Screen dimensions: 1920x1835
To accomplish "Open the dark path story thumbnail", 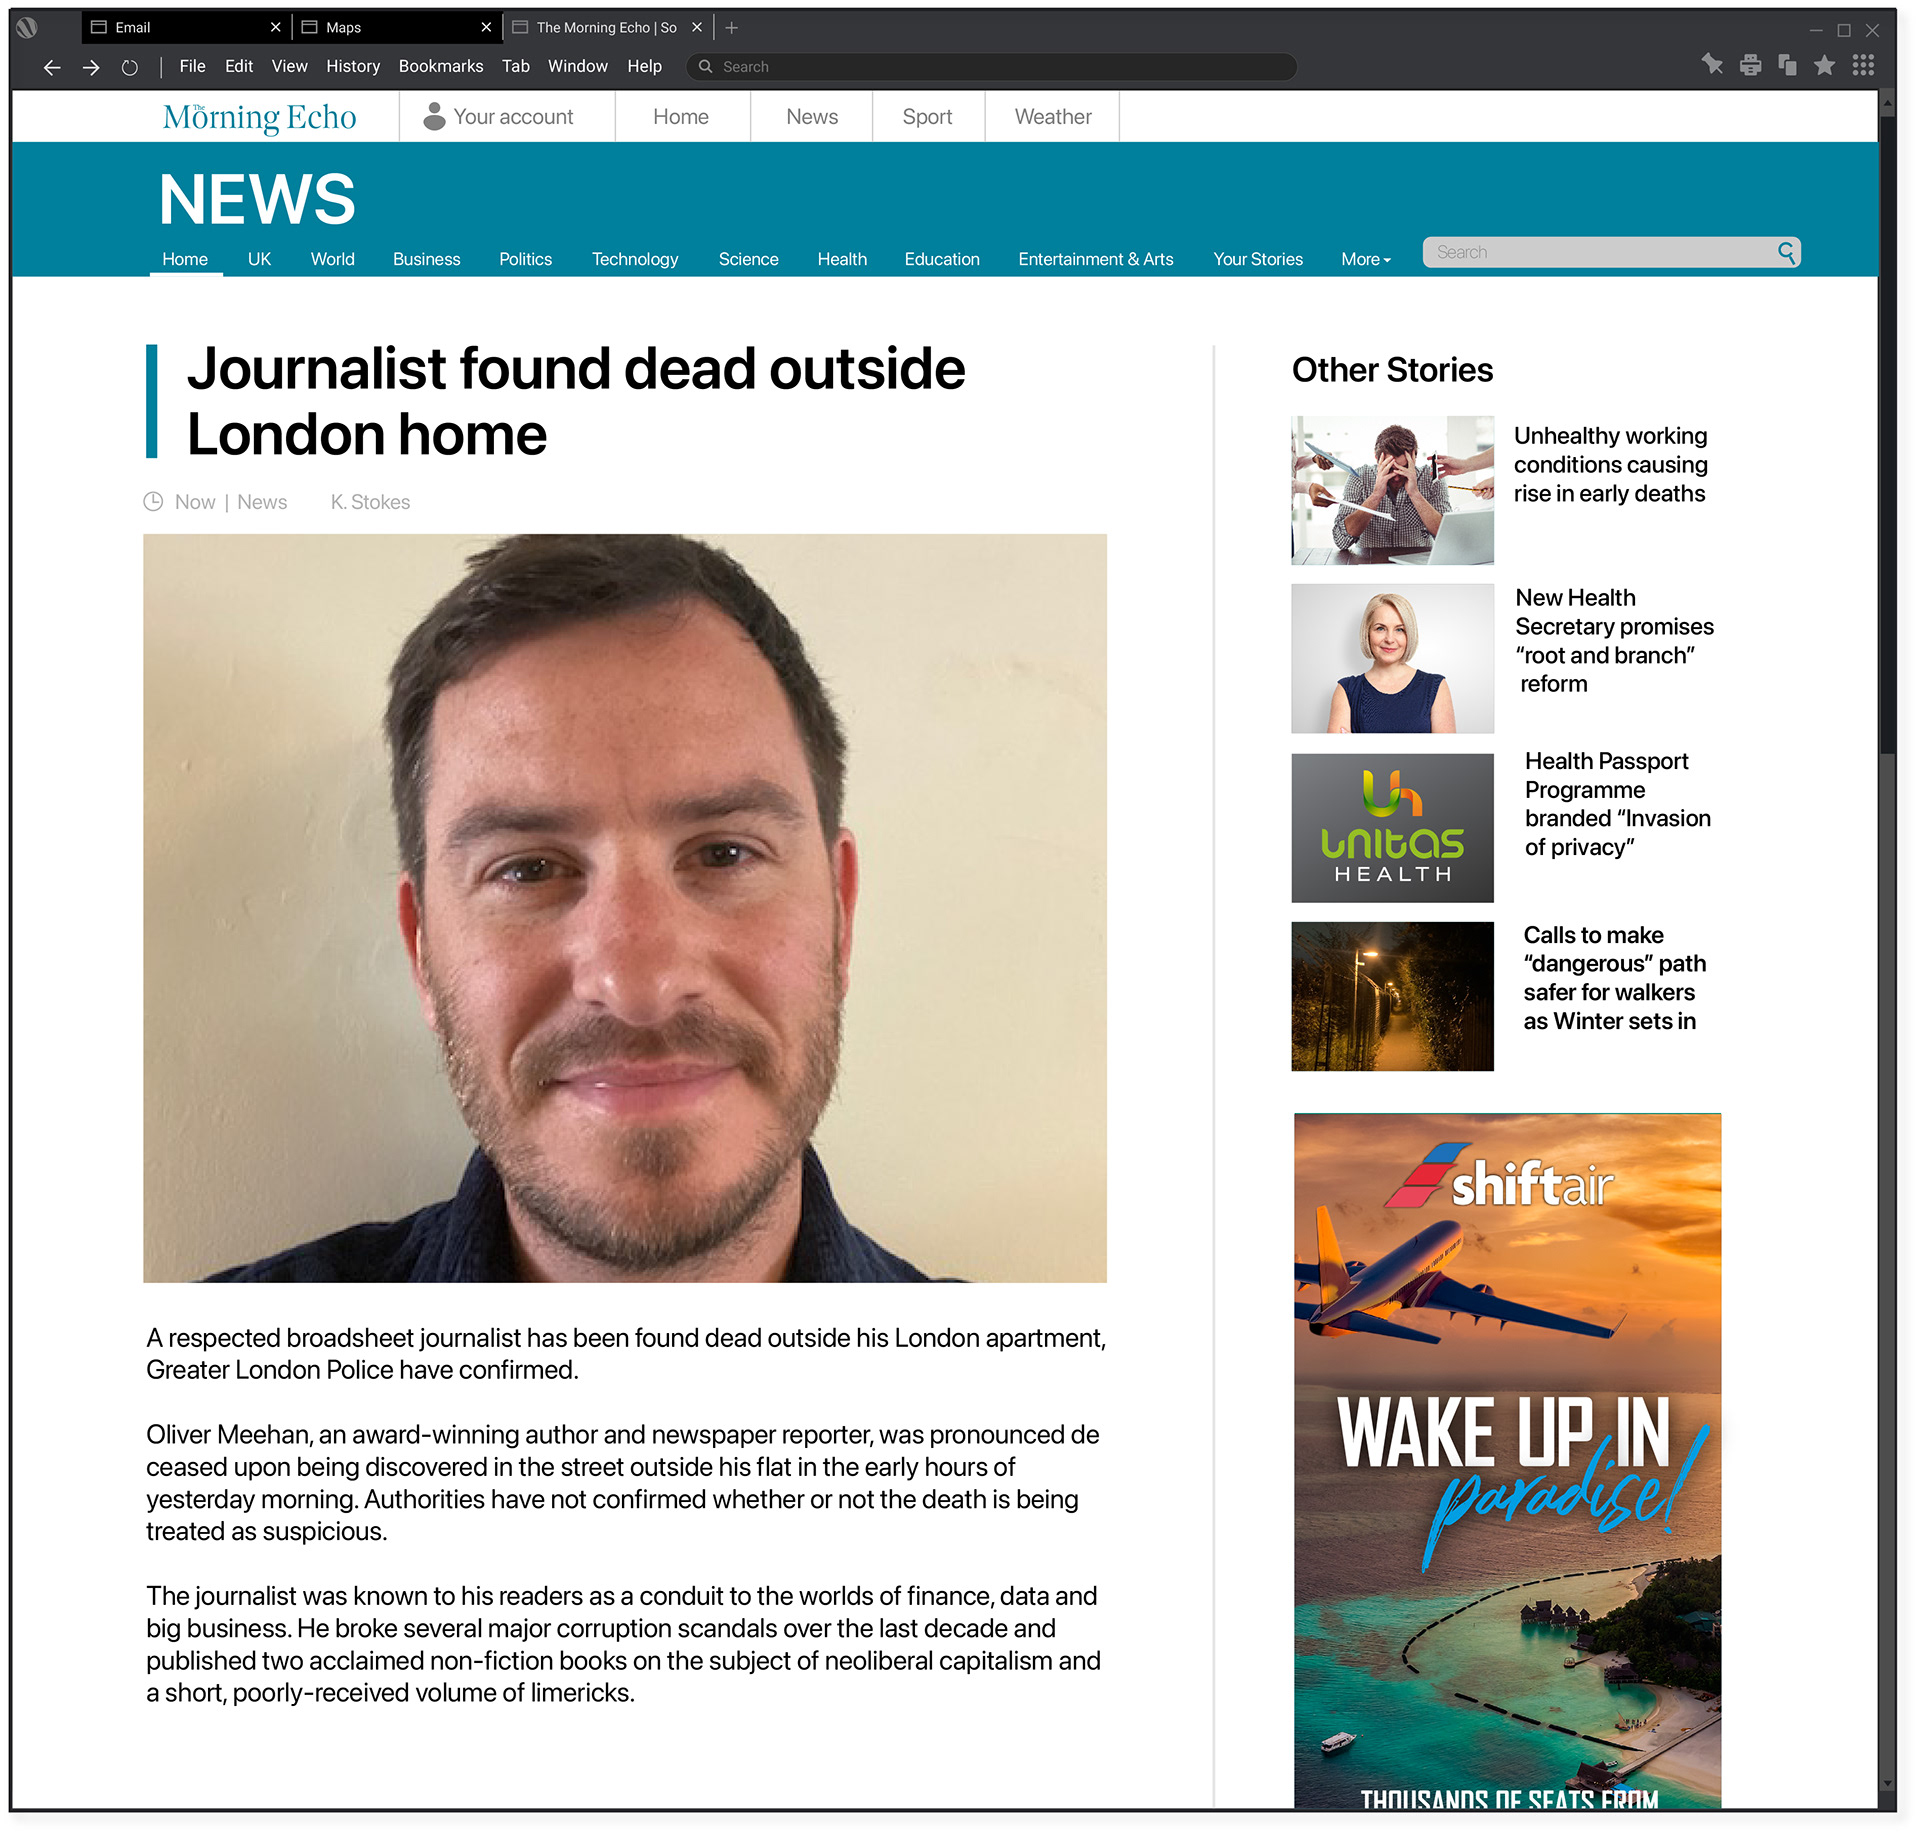I will 1392,996.
